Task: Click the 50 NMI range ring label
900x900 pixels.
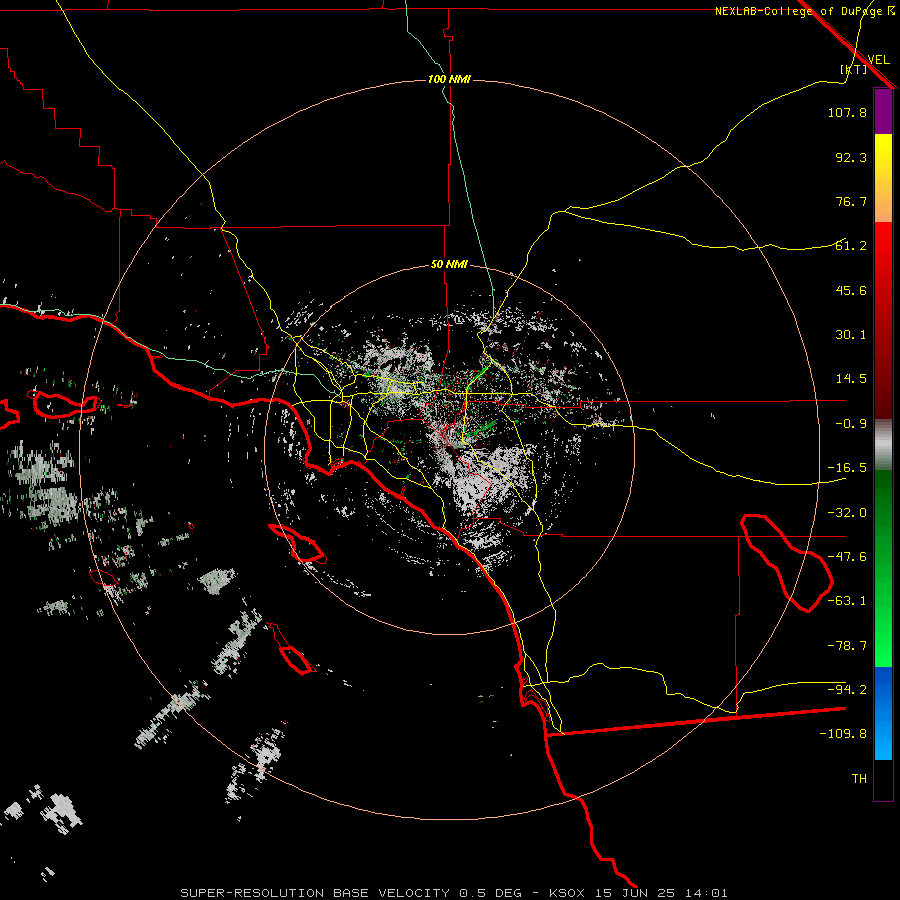Action: 449,265
